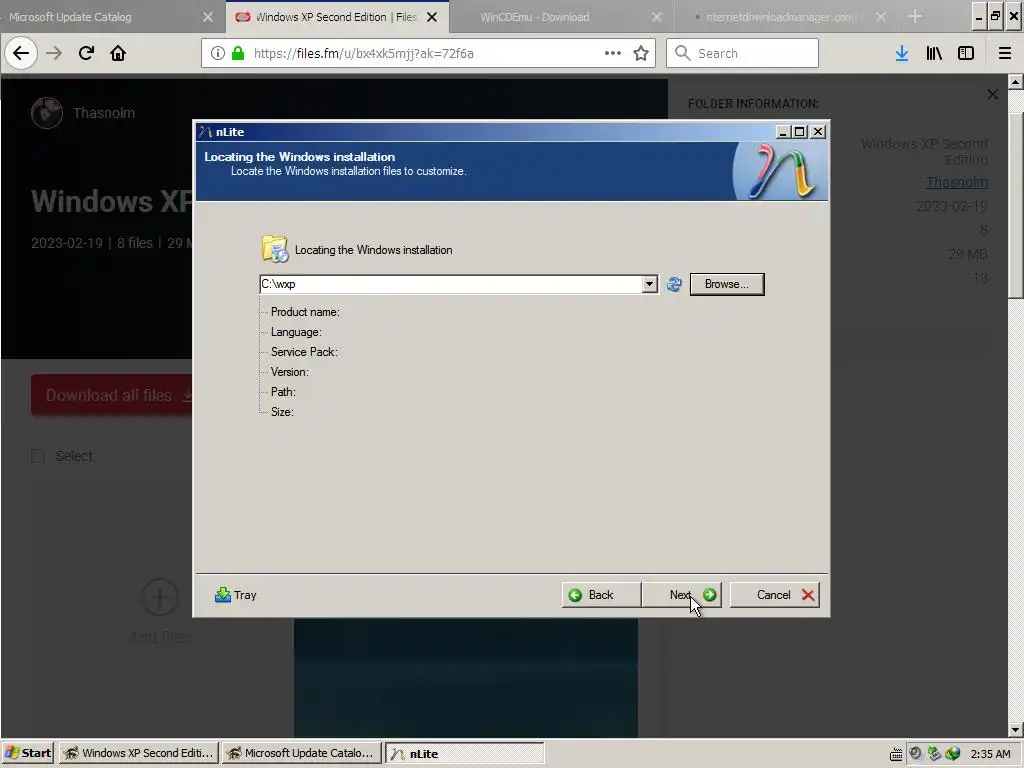1024x768 pixels.
Task: Send nLite to Tray
Action: pos(236,595)
